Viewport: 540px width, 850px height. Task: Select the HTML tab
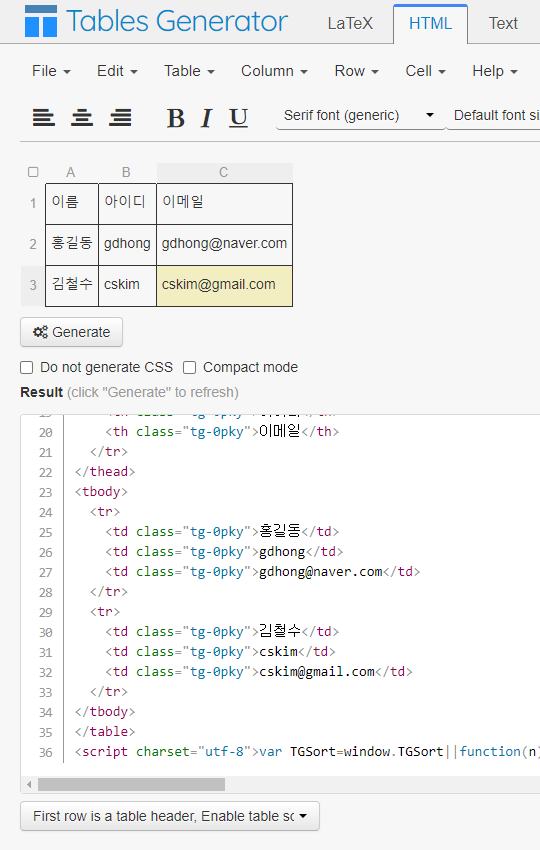click(430, 23)
